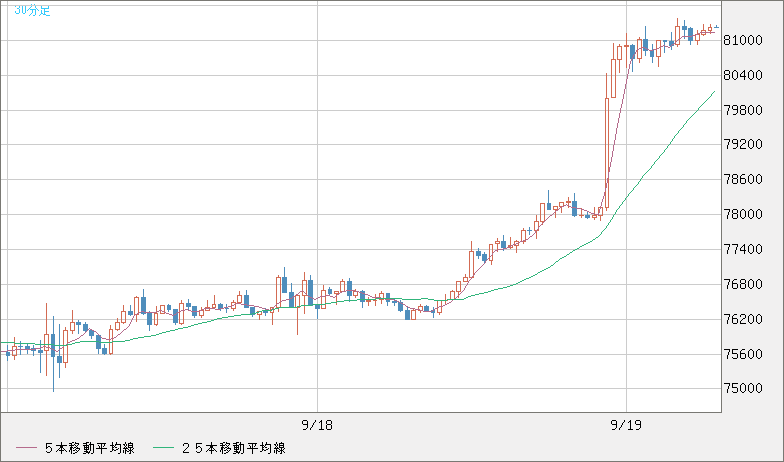
Task: Click the 76800 price axis label
Action: click(x=743, y=284)
